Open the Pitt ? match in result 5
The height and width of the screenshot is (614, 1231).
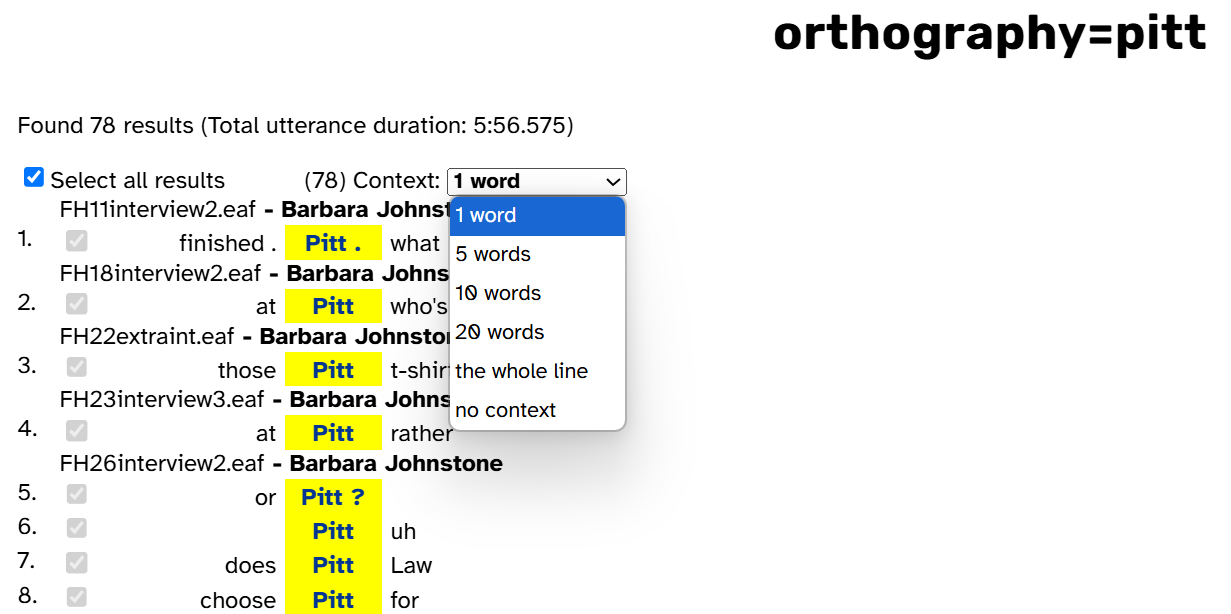[333, 497]
